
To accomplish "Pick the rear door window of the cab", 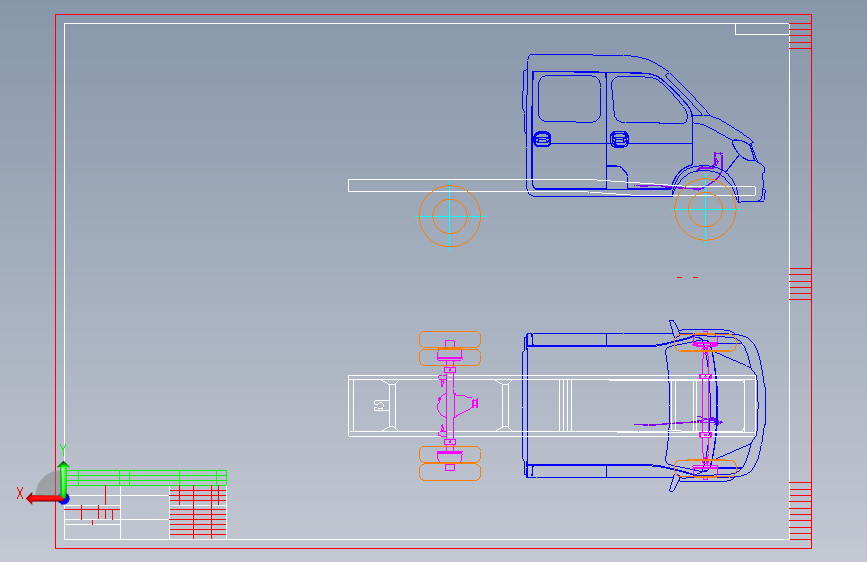I will [569, 98].
